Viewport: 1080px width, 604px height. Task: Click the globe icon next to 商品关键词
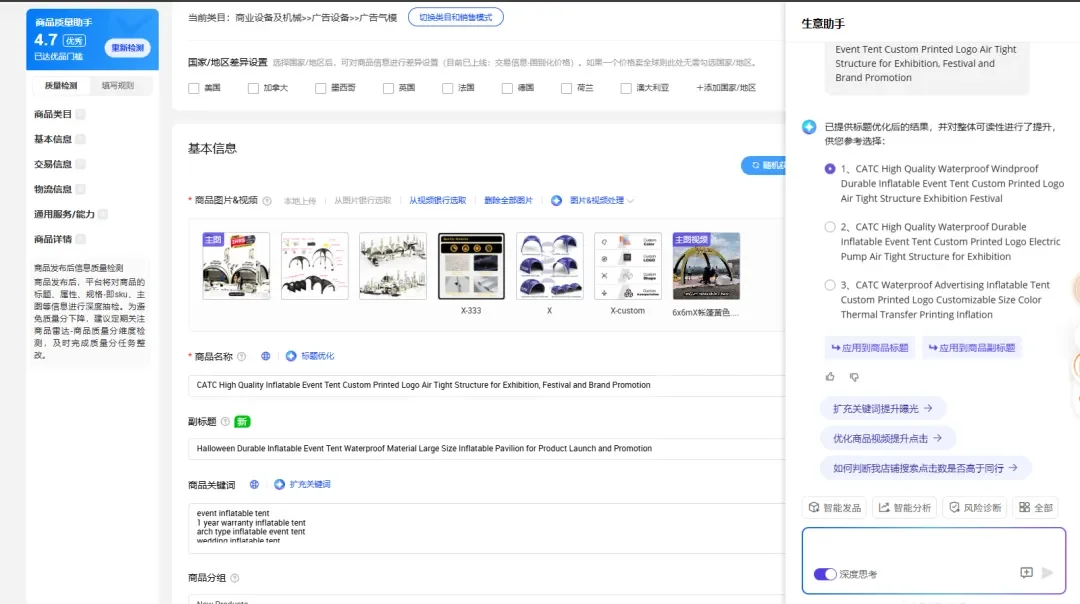tap(254, 485)
